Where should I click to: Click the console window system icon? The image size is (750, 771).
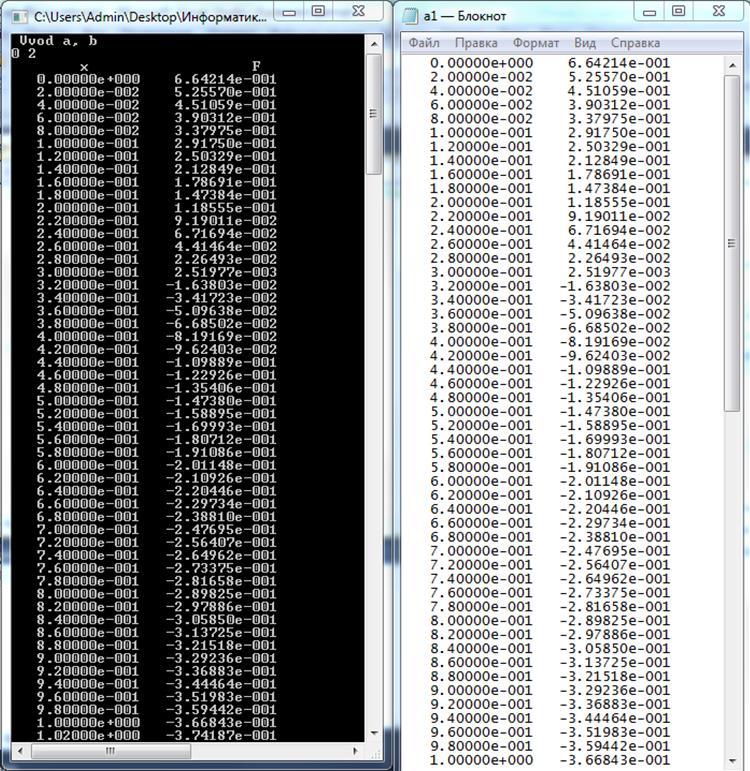19,17
